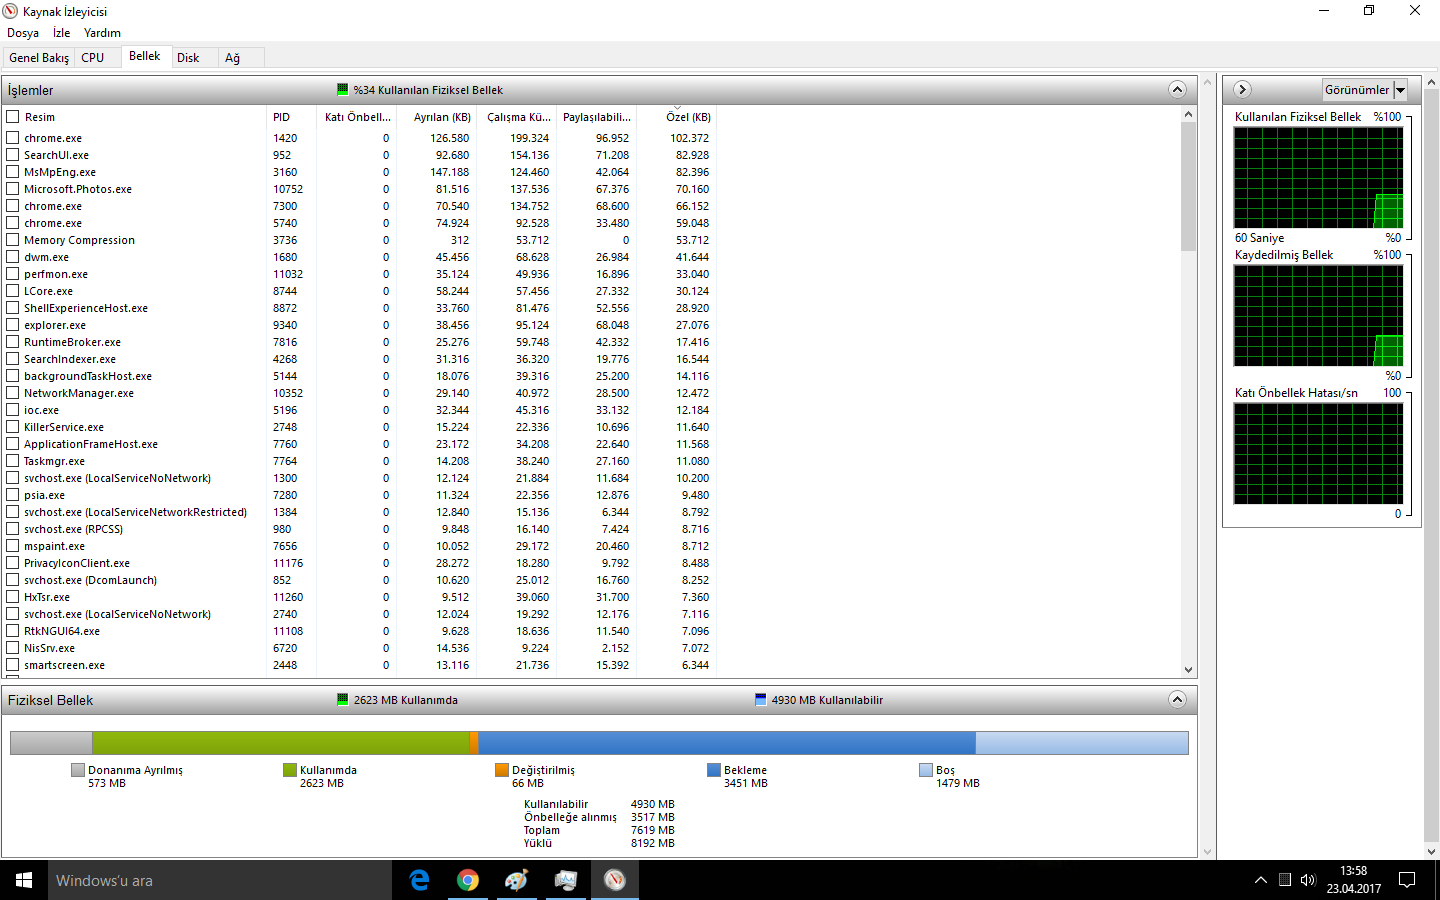Check the mspaint.exe checkbox

click(x=13, y=546)
